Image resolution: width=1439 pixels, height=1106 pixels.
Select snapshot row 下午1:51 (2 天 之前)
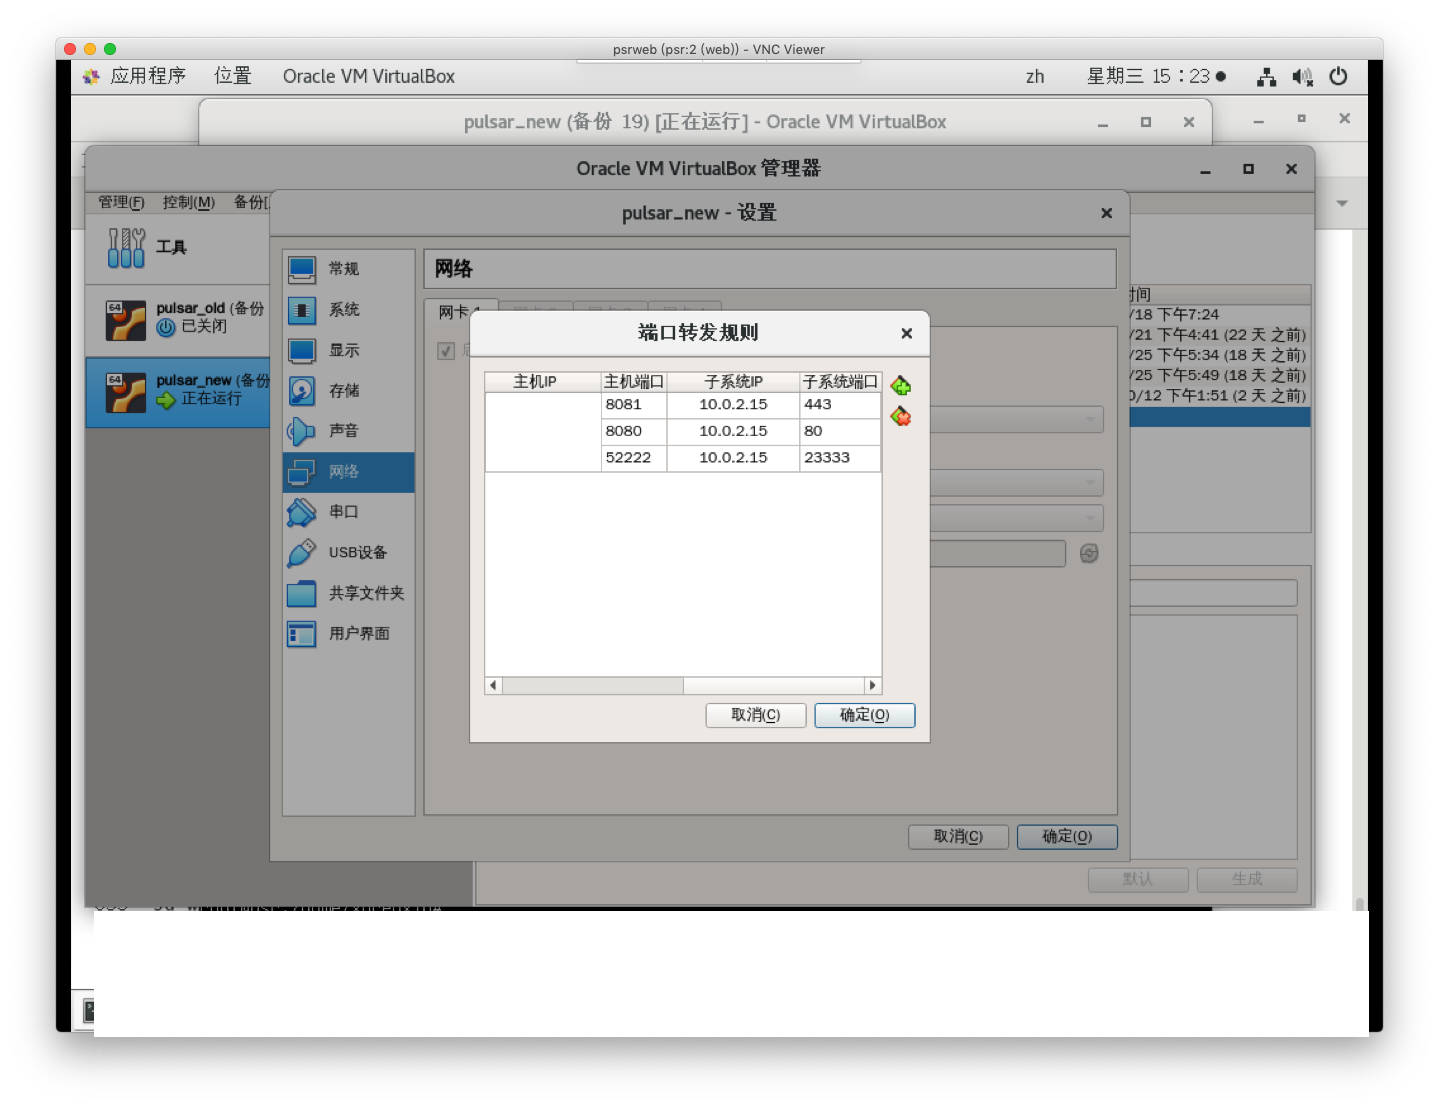tap(1220, 396)
